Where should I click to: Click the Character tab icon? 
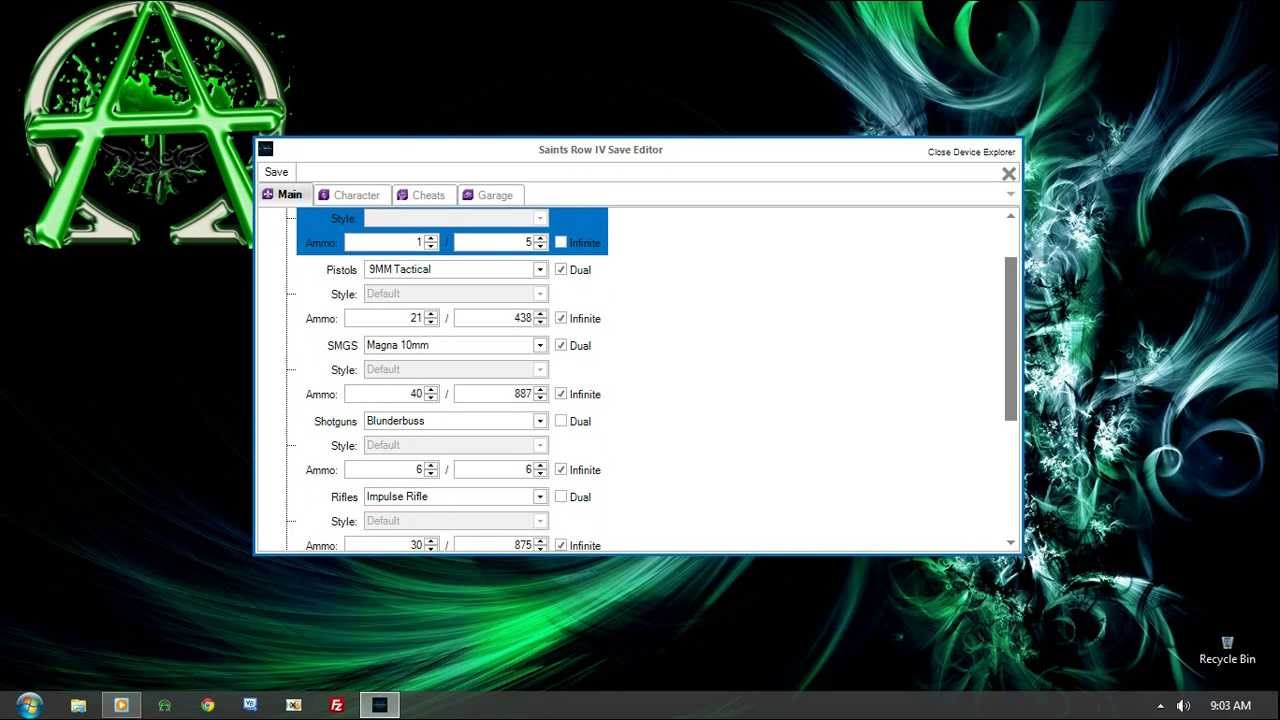tap(324, 195)
